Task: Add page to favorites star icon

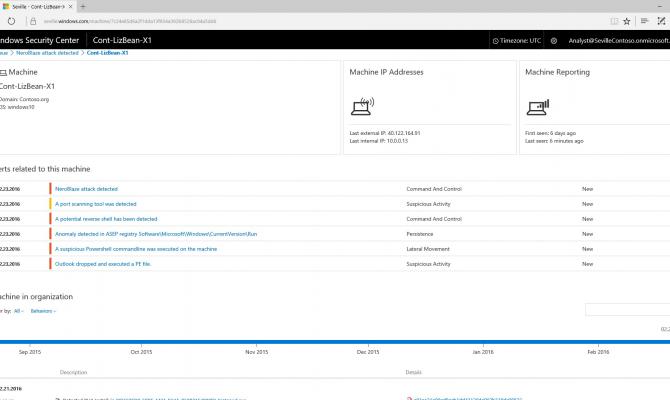Action: coord(626,21)
